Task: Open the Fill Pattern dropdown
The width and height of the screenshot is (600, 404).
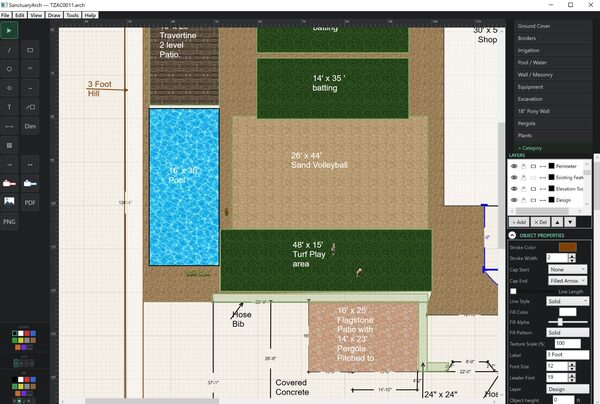Action: [567, 332]
